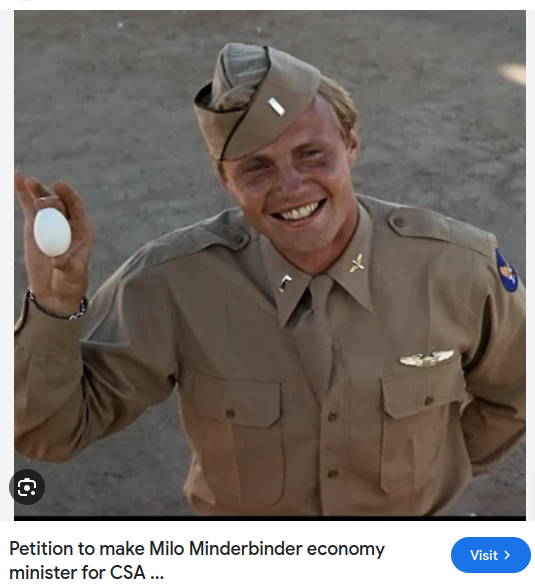This screenshot has width=535, height=585.
Task: Click the silver lieutenant bar on the cap
Action: [x=276, y=107]
